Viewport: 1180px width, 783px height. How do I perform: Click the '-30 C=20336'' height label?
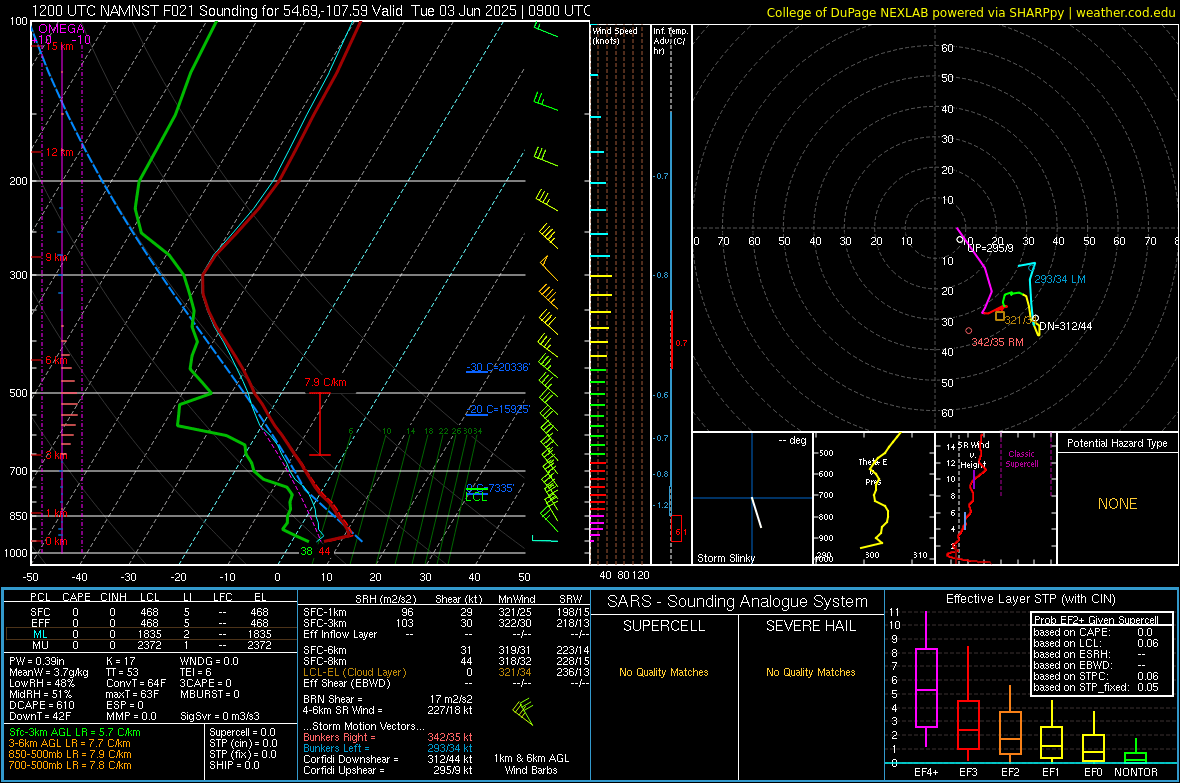498,367
